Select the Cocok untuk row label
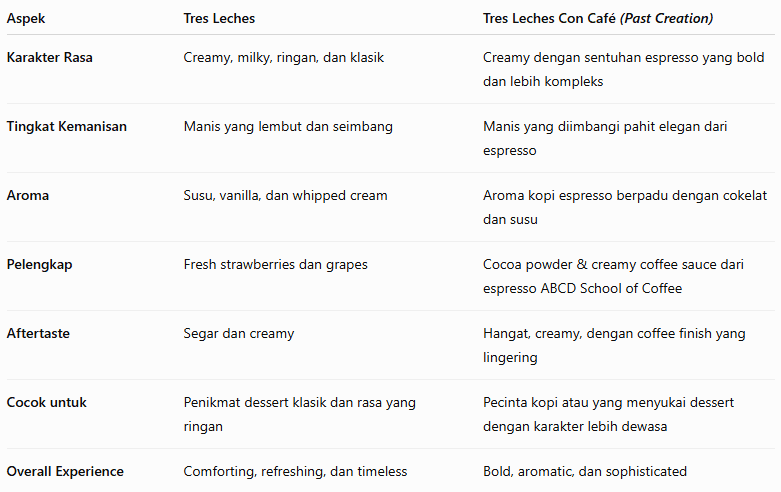 (x=46, y=402)
